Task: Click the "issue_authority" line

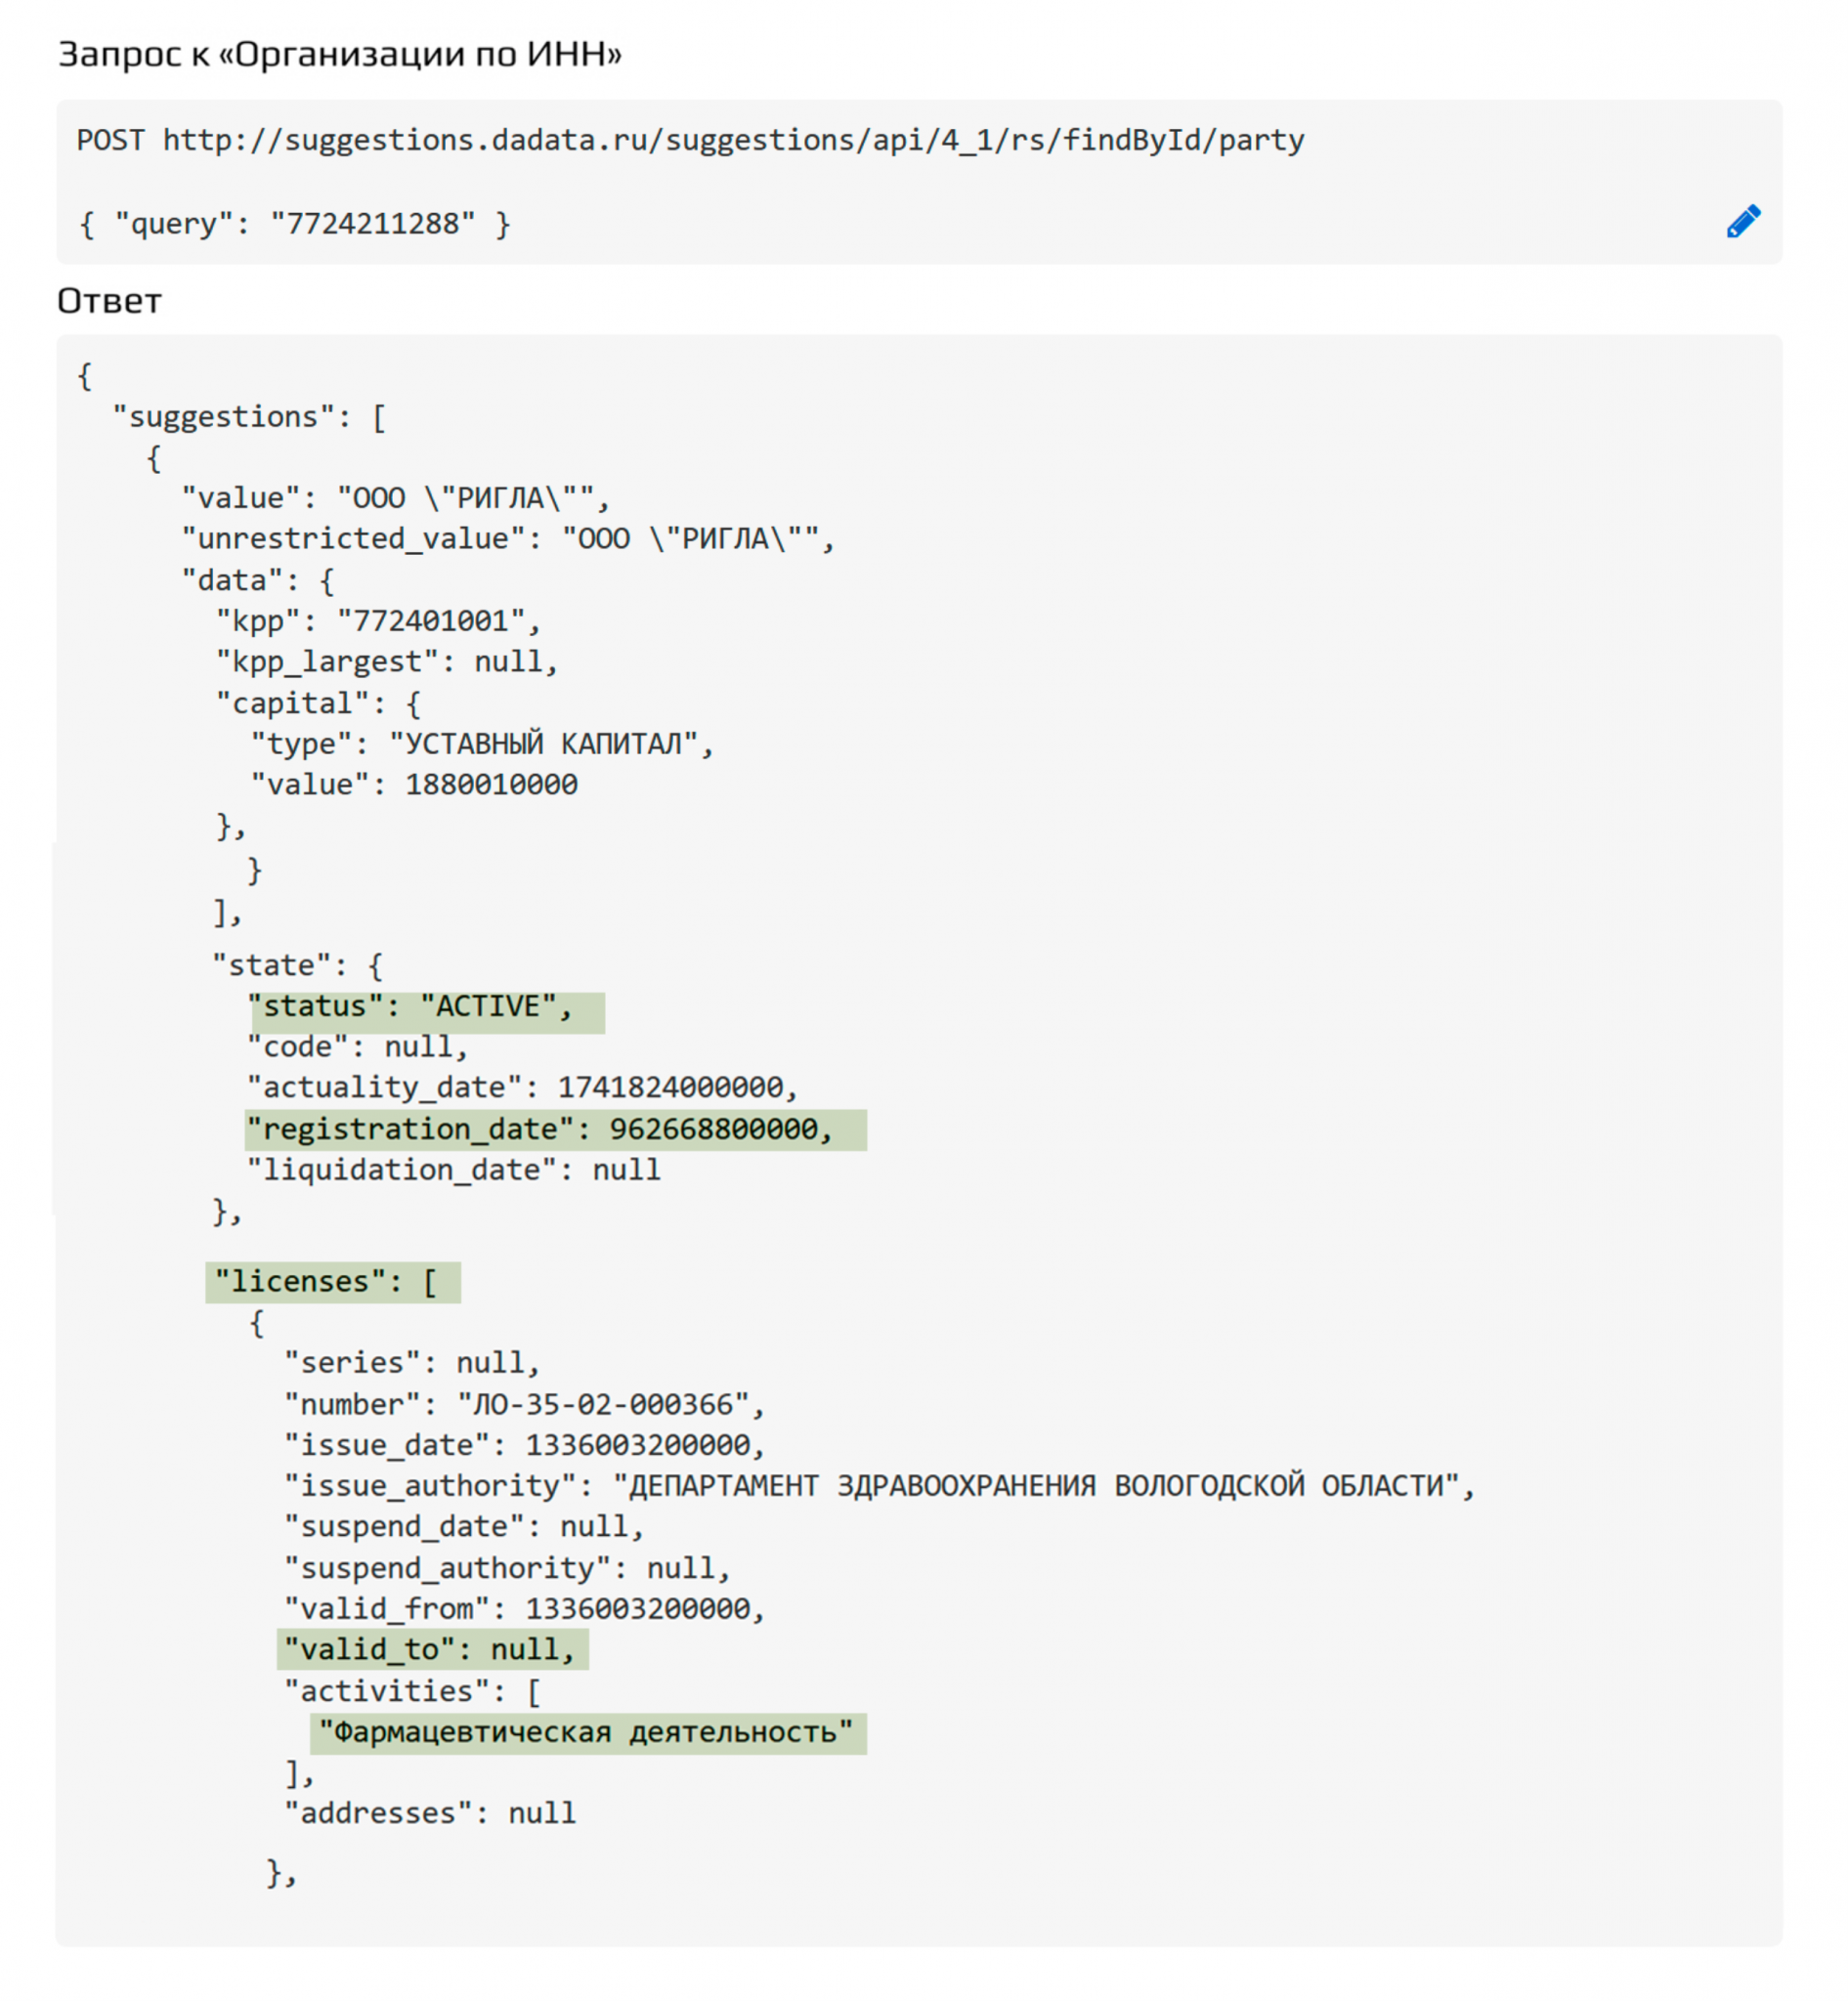Action: click(x=878, y=1486)
